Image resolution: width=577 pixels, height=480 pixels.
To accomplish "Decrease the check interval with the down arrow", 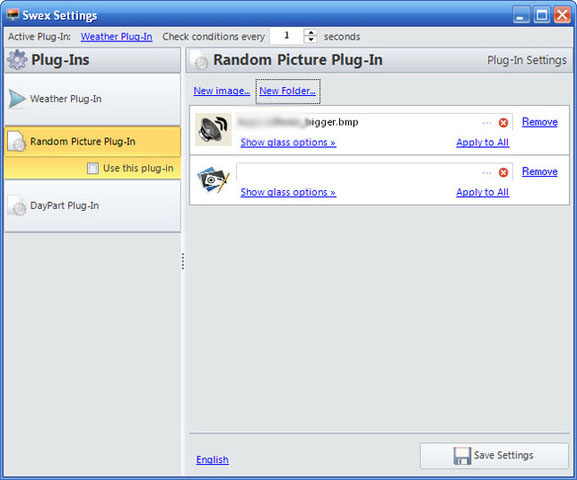I will [311, 39].
